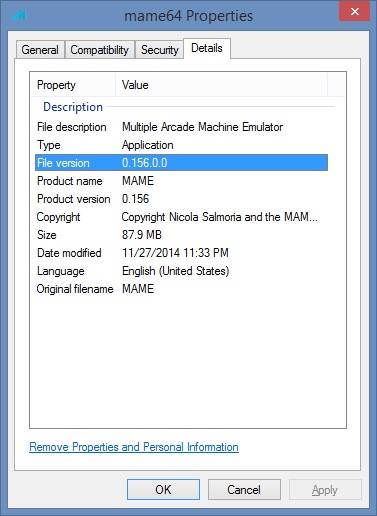Confirm with the OK button
Image resolution: width=377 pixels, height=516 pixels.
[163, 490]
